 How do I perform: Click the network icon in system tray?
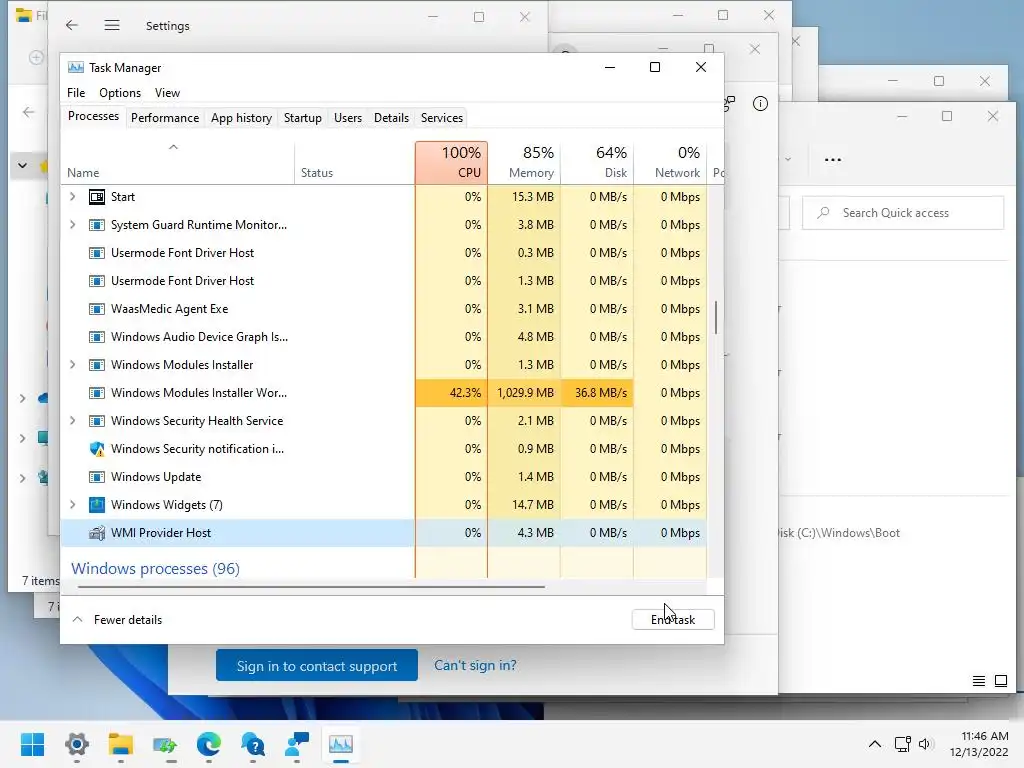pyautogui.click(x=903, y=744)
